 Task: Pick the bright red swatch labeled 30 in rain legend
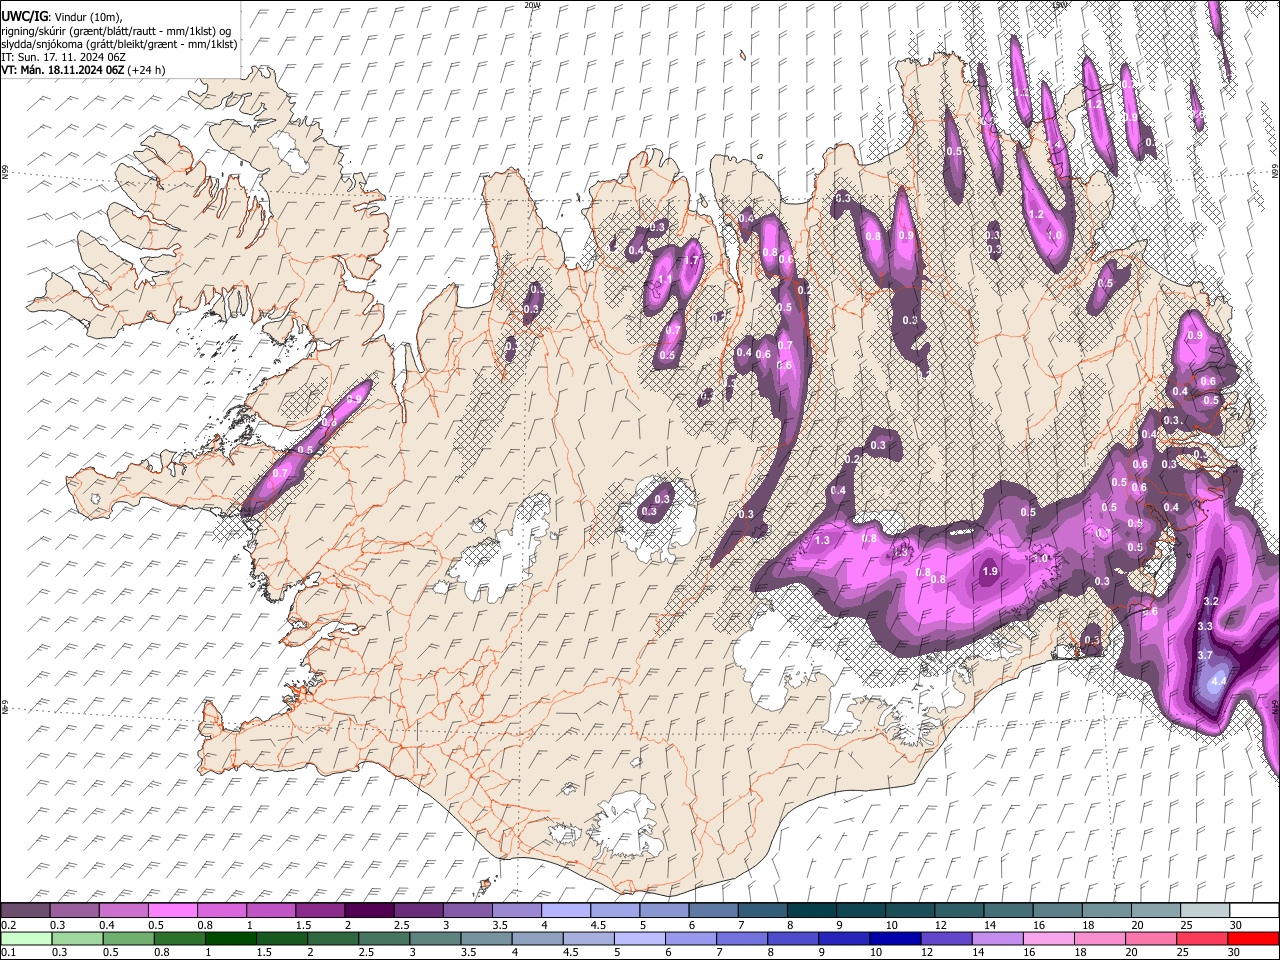tap(1252, 938)
